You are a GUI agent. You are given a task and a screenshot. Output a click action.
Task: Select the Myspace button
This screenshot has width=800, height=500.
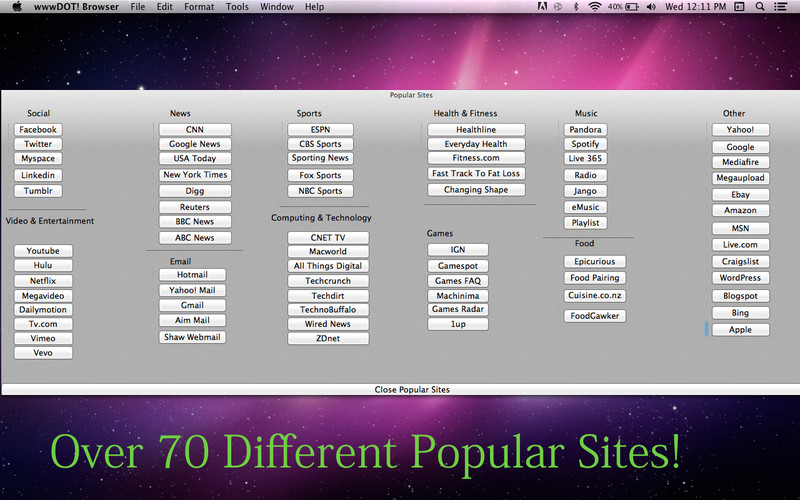click(38, 158)
